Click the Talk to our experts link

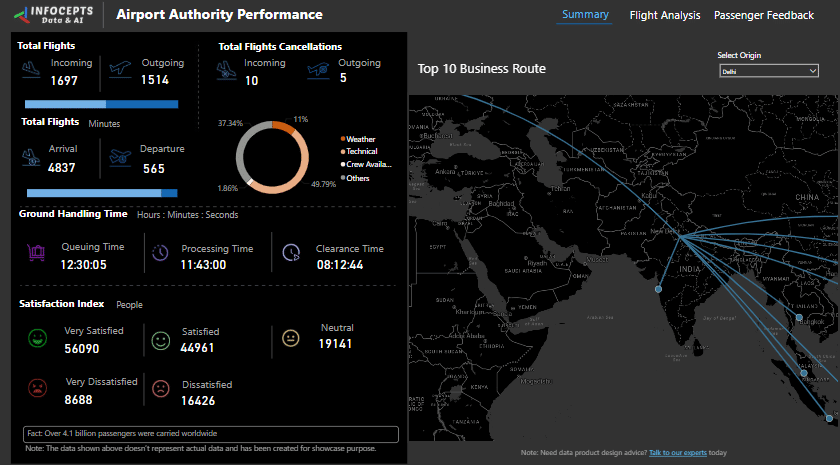click(678, 453)
